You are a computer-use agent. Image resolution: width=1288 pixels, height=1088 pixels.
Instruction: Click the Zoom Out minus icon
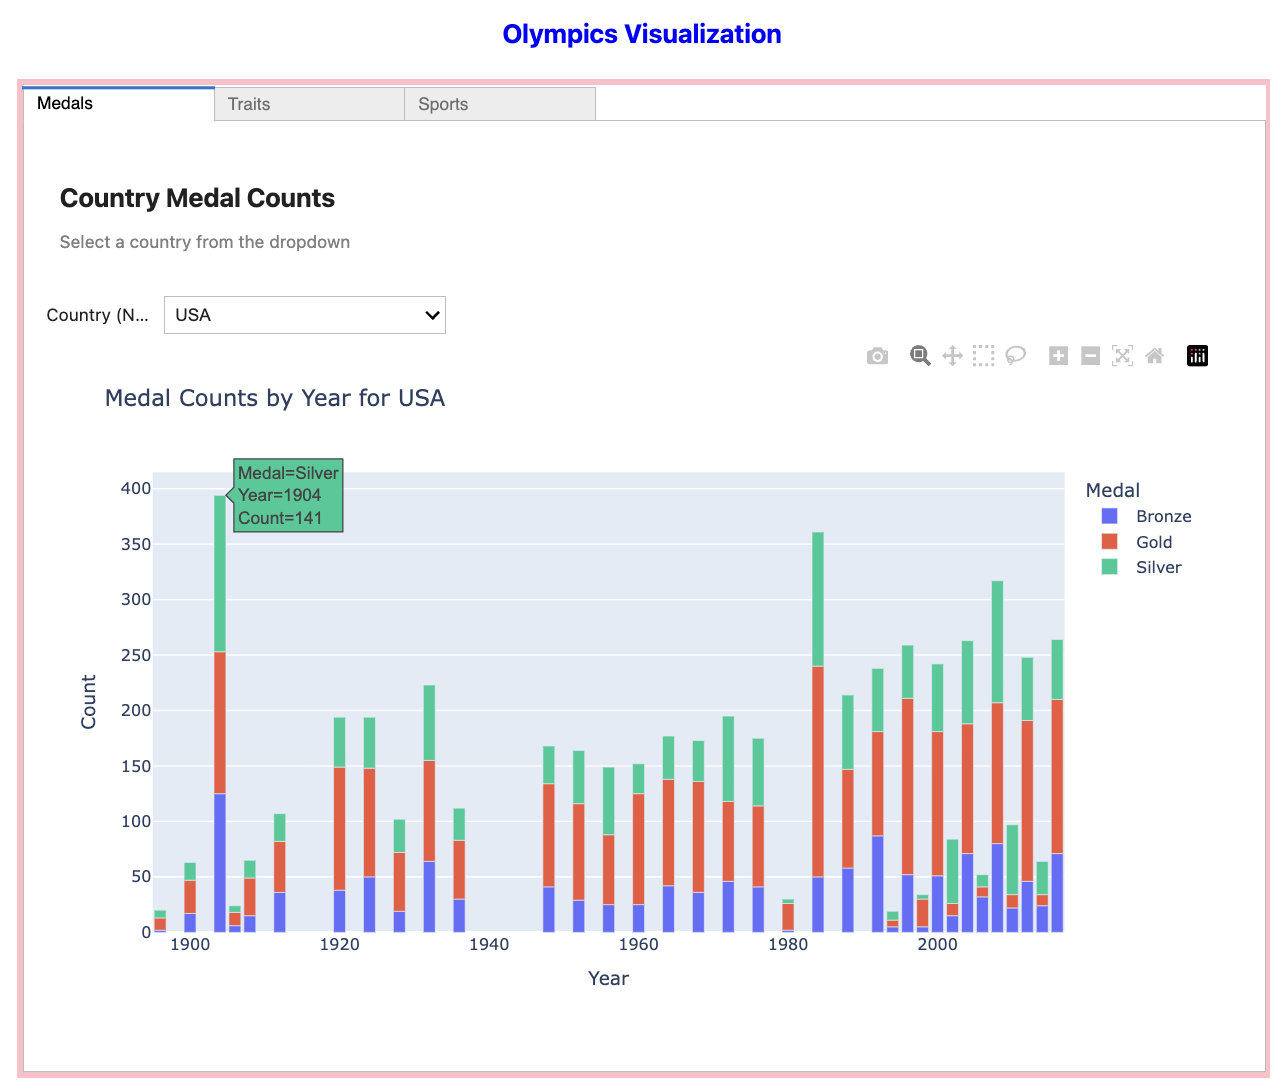1091,356
